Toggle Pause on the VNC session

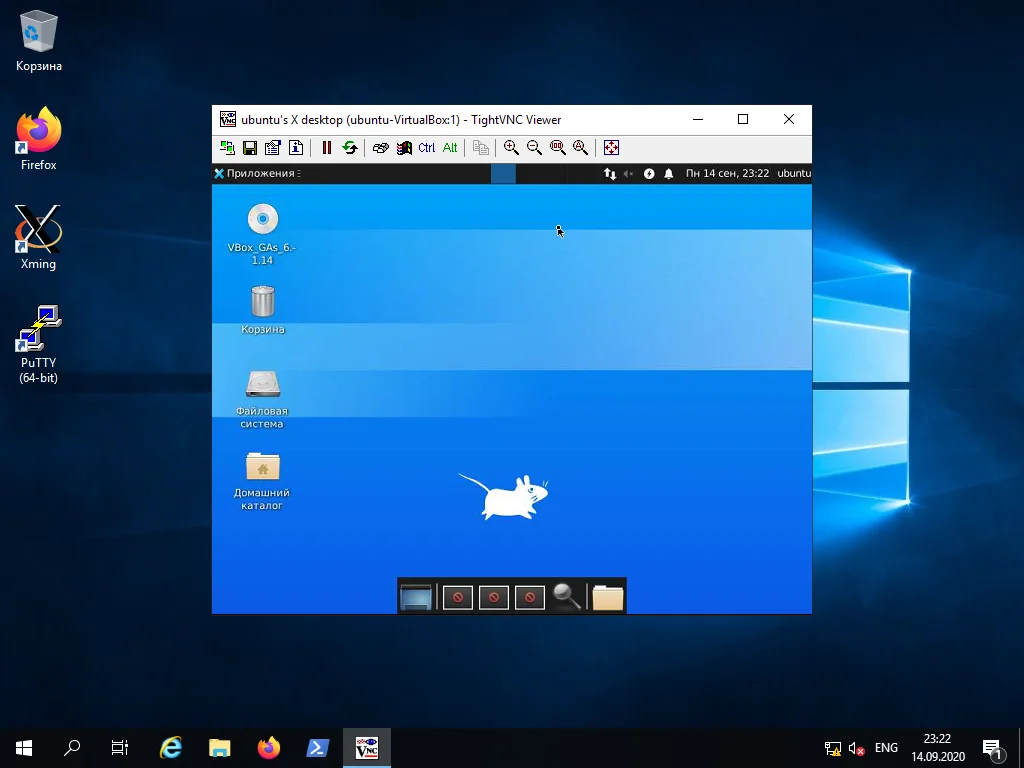(326, 148)
